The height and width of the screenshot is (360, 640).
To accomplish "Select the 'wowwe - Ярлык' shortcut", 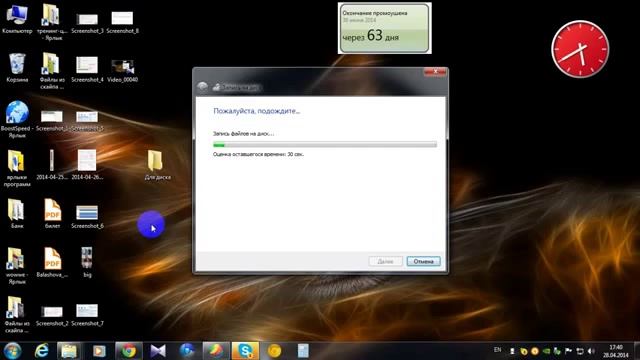I will tap(17, 265).
